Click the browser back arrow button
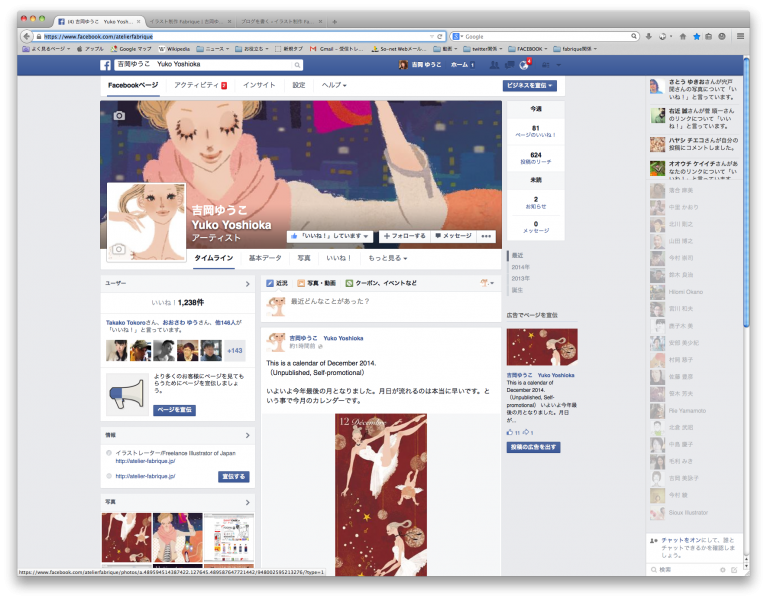767x600 pixels. [x=27, y=36]
